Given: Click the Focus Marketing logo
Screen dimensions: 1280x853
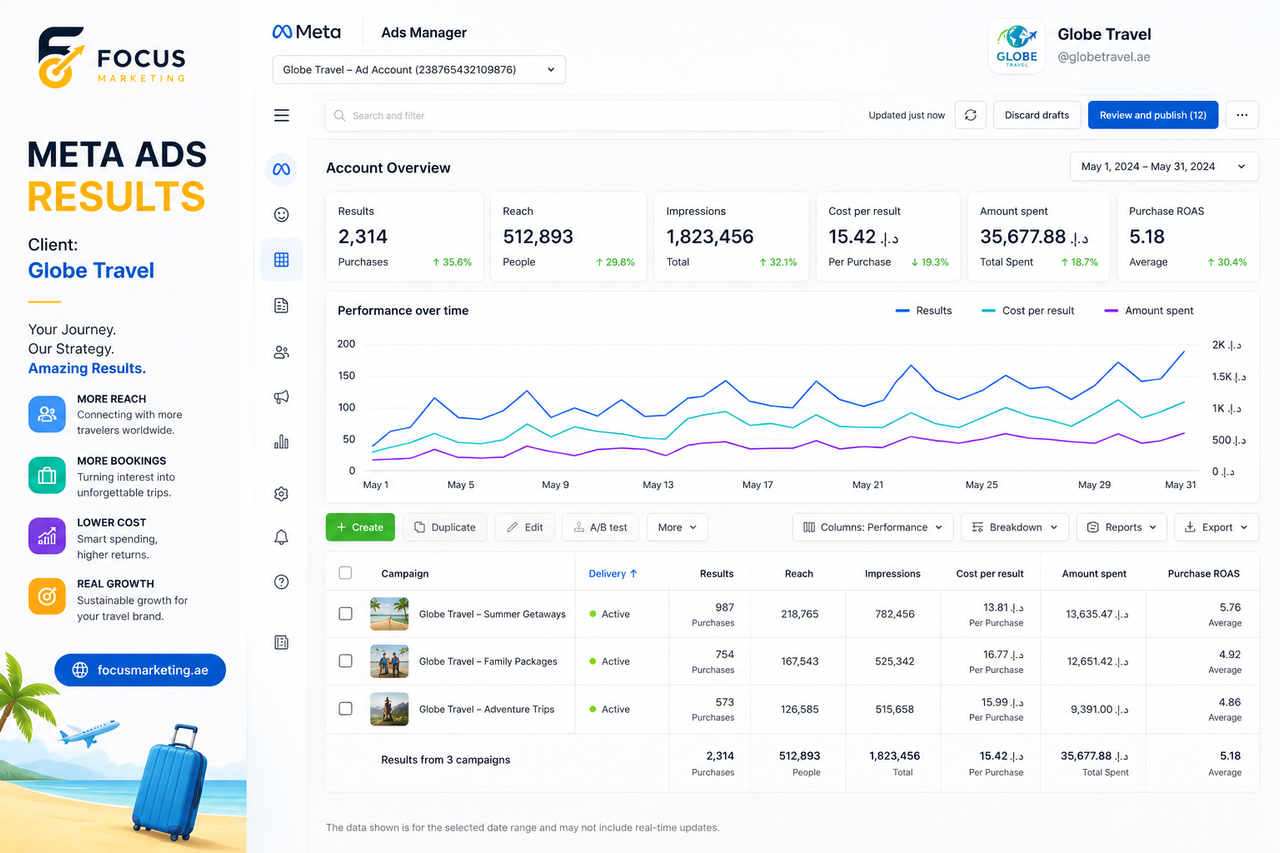Looking at the screenshot, I should [x=111, y=58].
